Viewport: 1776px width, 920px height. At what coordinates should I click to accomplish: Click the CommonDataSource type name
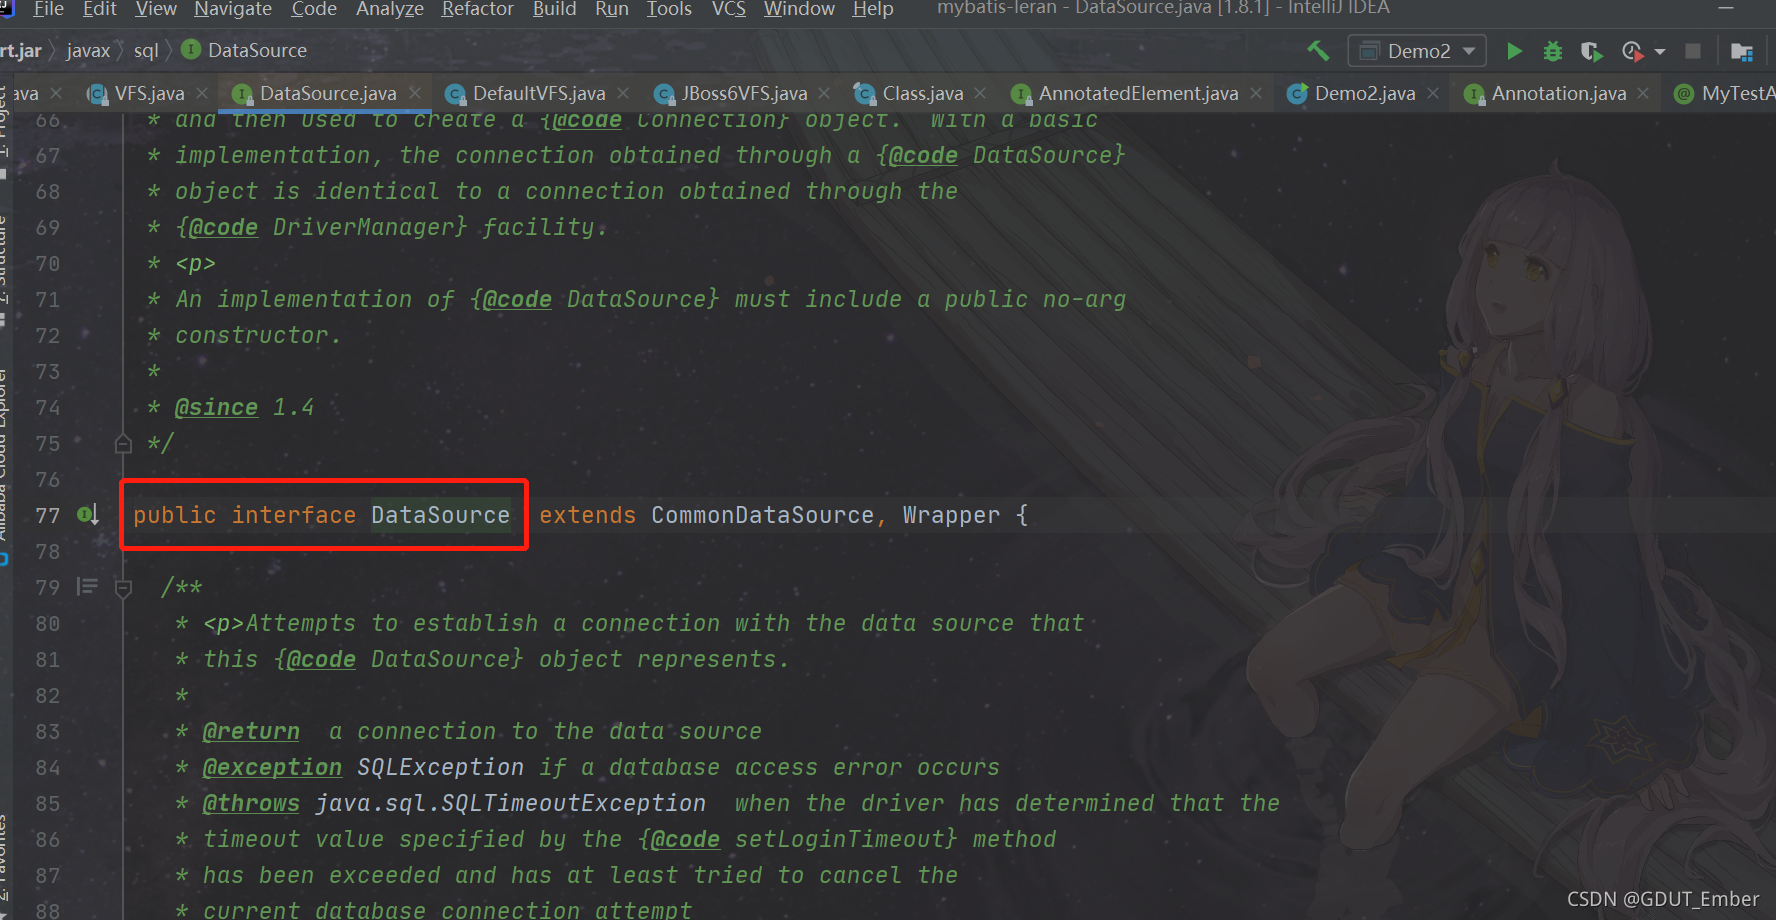pos(762,515)
